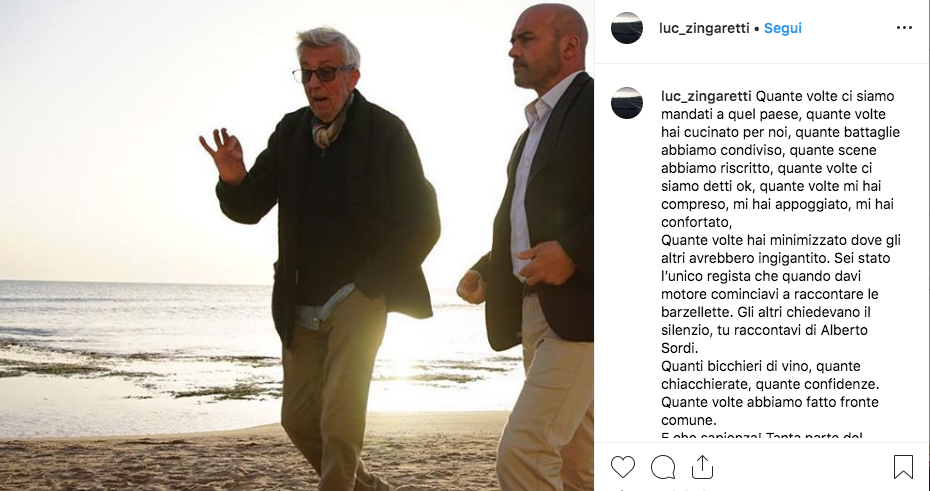Open comments via the speech bubble icon
This screenshot has height=491, width=930.
(663, 467)
